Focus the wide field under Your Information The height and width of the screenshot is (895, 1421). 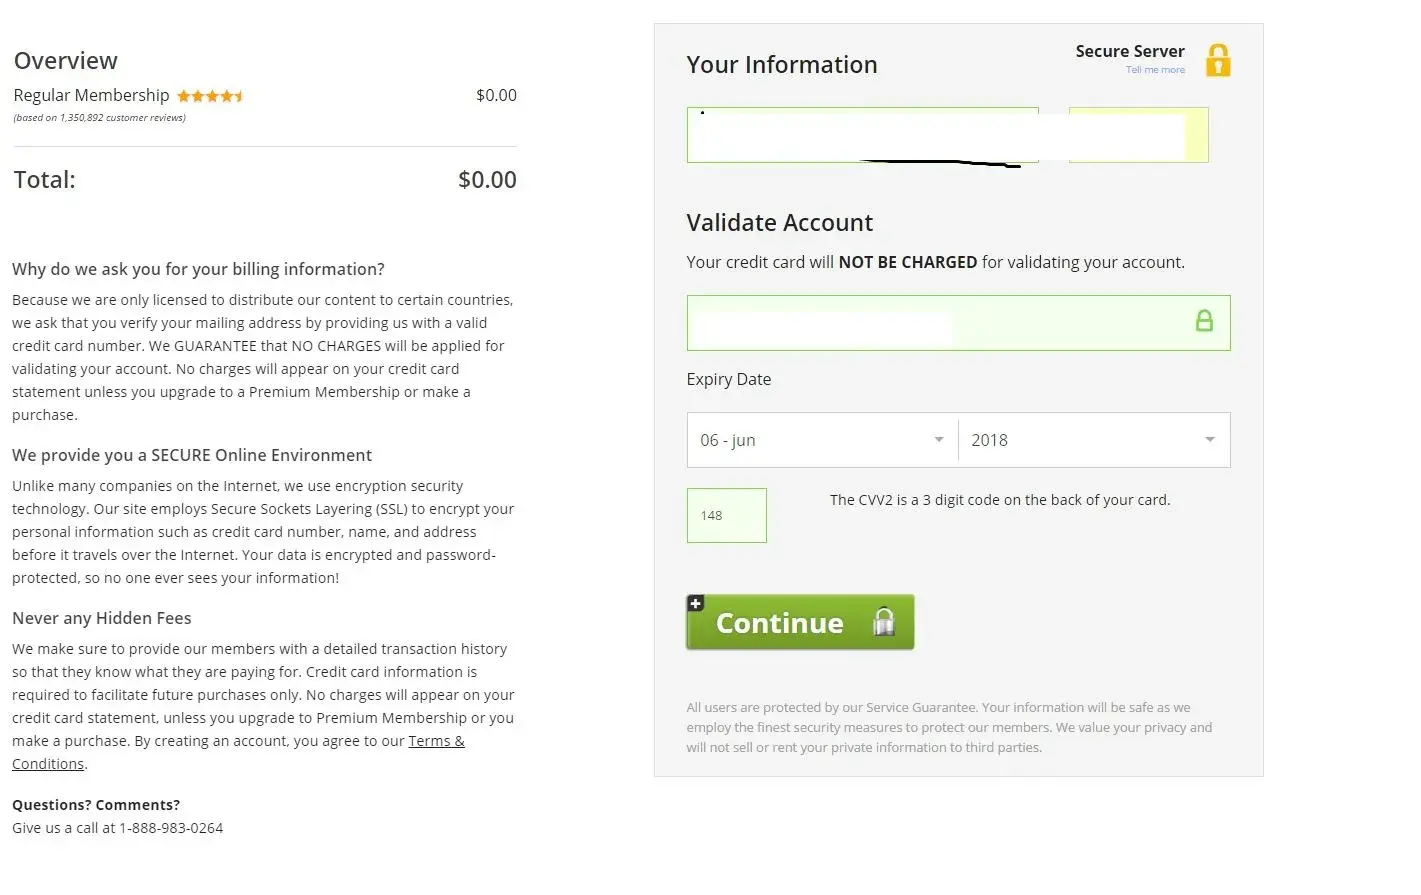pos(862,135)
